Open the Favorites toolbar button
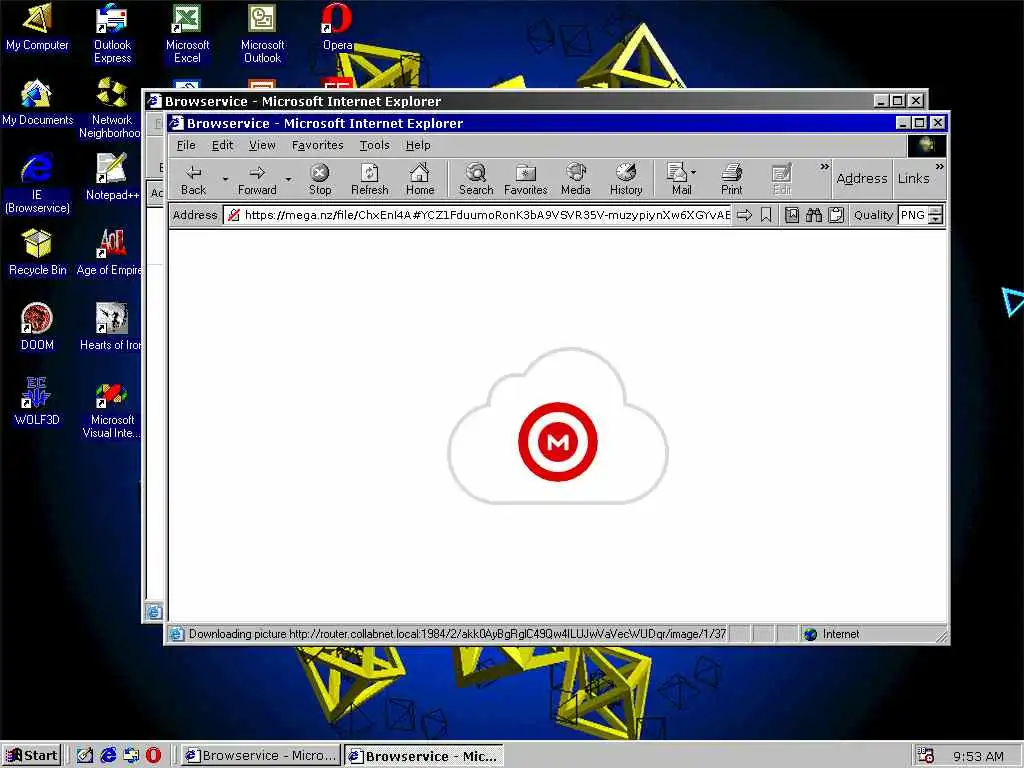 click(x=526, y=180)
